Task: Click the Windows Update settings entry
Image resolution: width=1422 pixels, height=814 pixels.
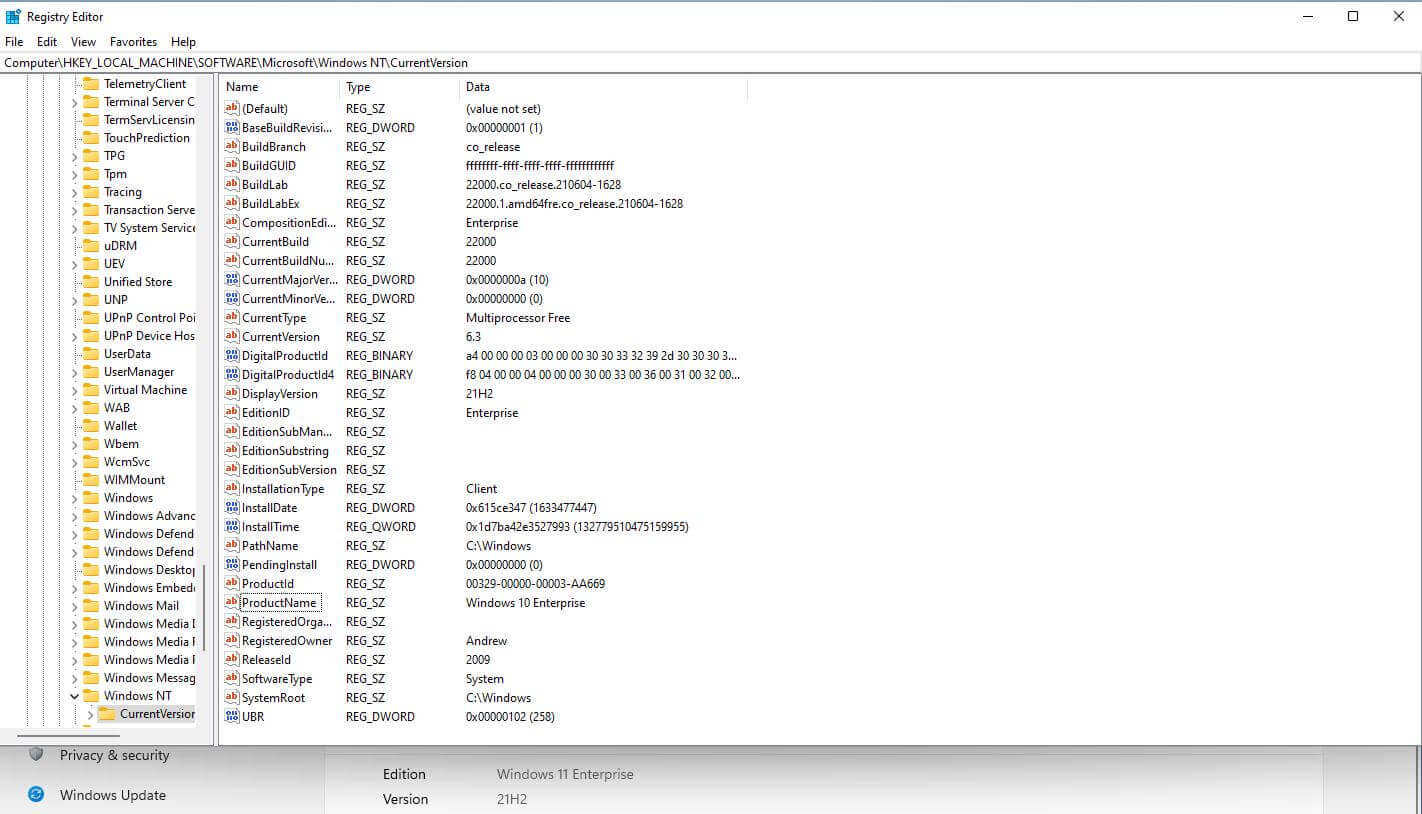Action: tap(113, 794)
